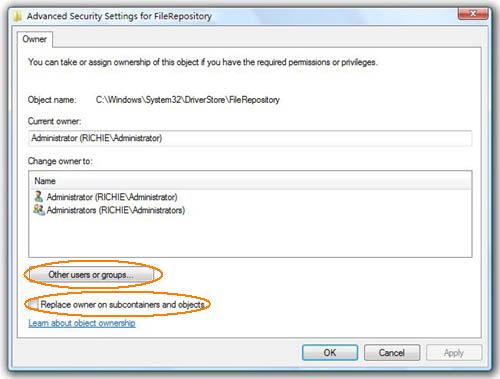Close the Advanced Security Settings dialog
This screenshot has width=500, height=379.
(473, 14)
